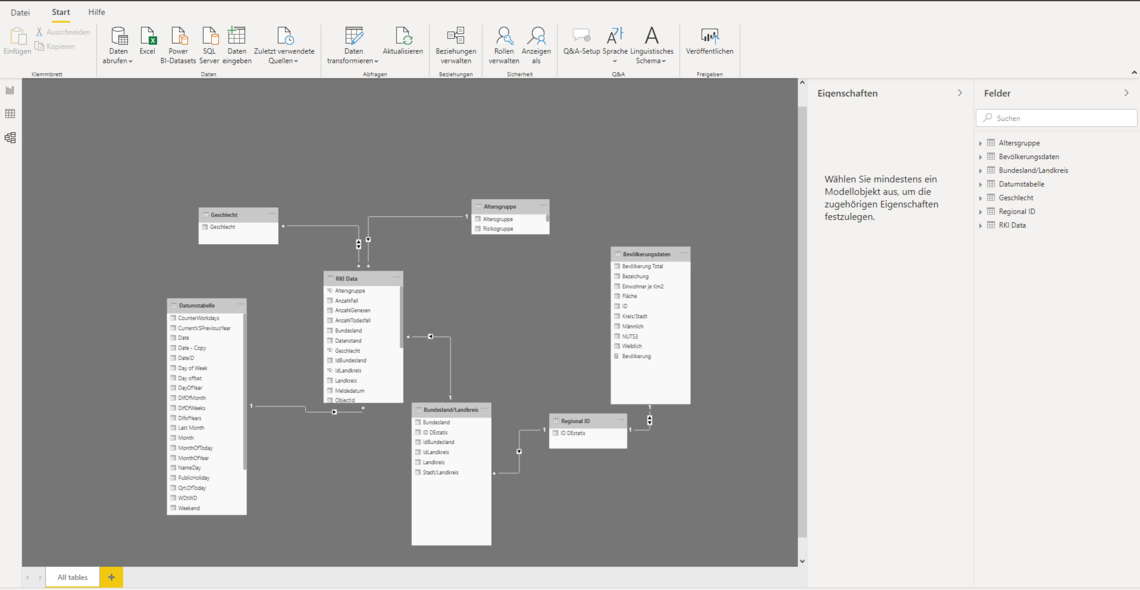Expand Geschlecht in Felder list
1140x590 pixels.
(980, 198)
